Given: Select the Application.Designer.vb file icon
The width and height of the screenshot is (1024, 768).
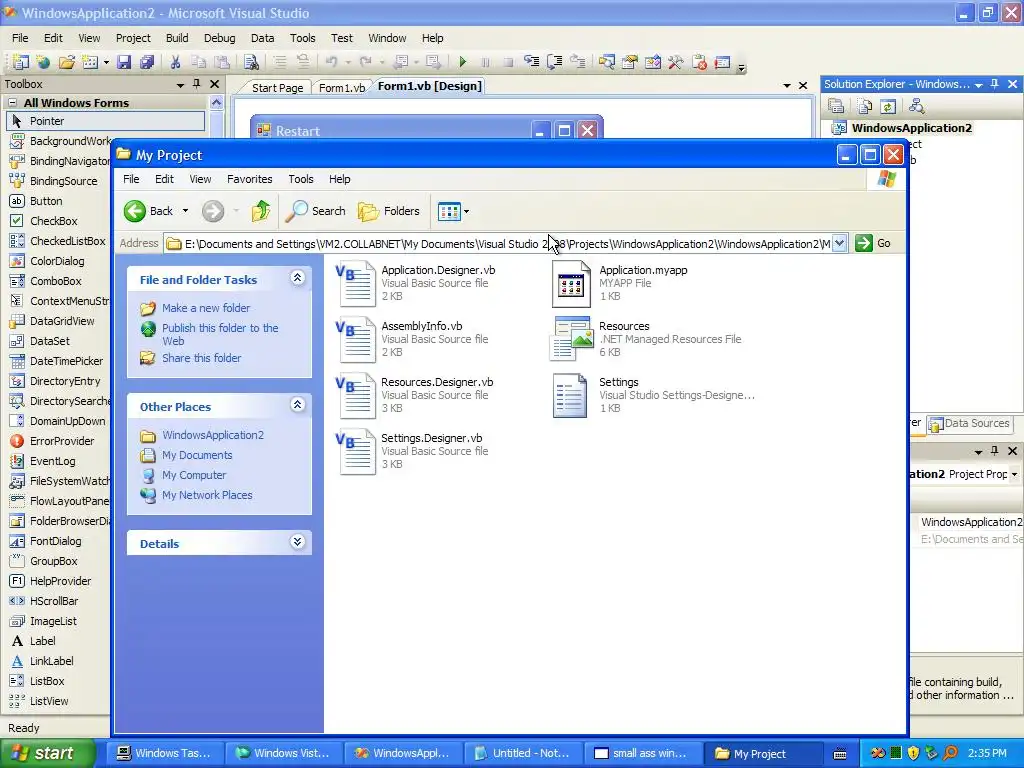Looking at the screenshot, I should pos(356,283).
